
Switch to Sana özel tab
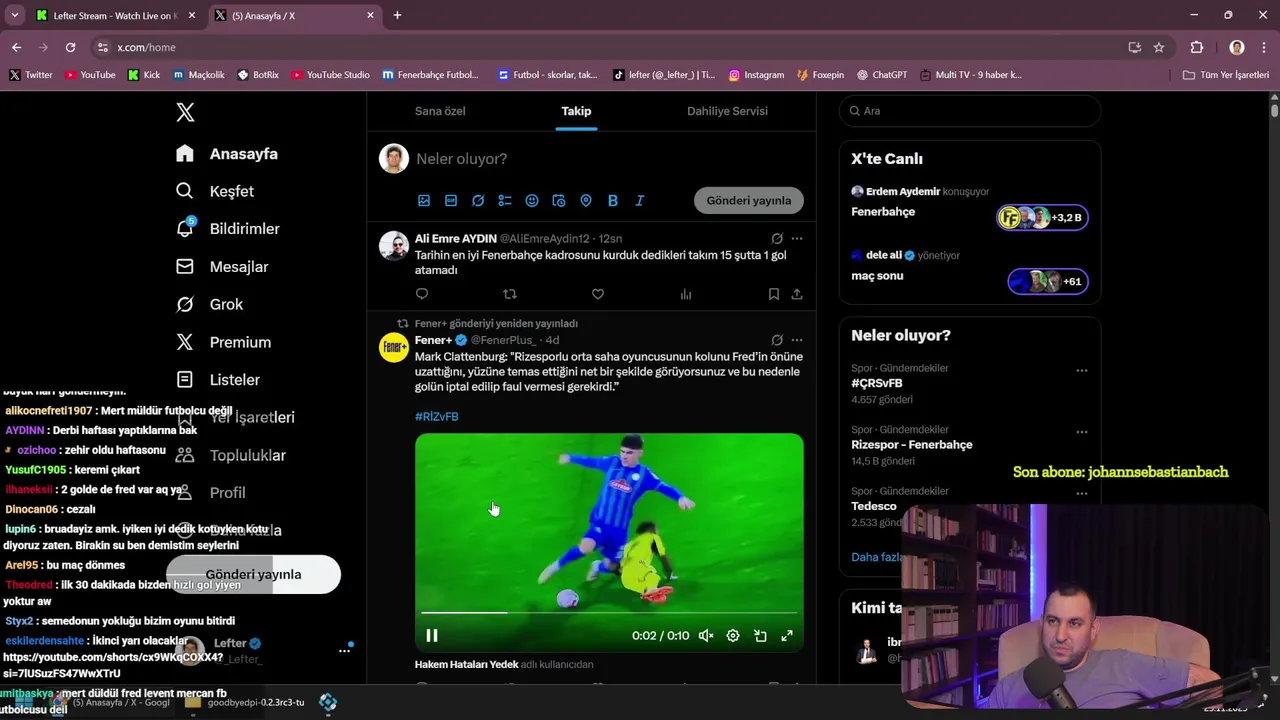click(440, 111)
